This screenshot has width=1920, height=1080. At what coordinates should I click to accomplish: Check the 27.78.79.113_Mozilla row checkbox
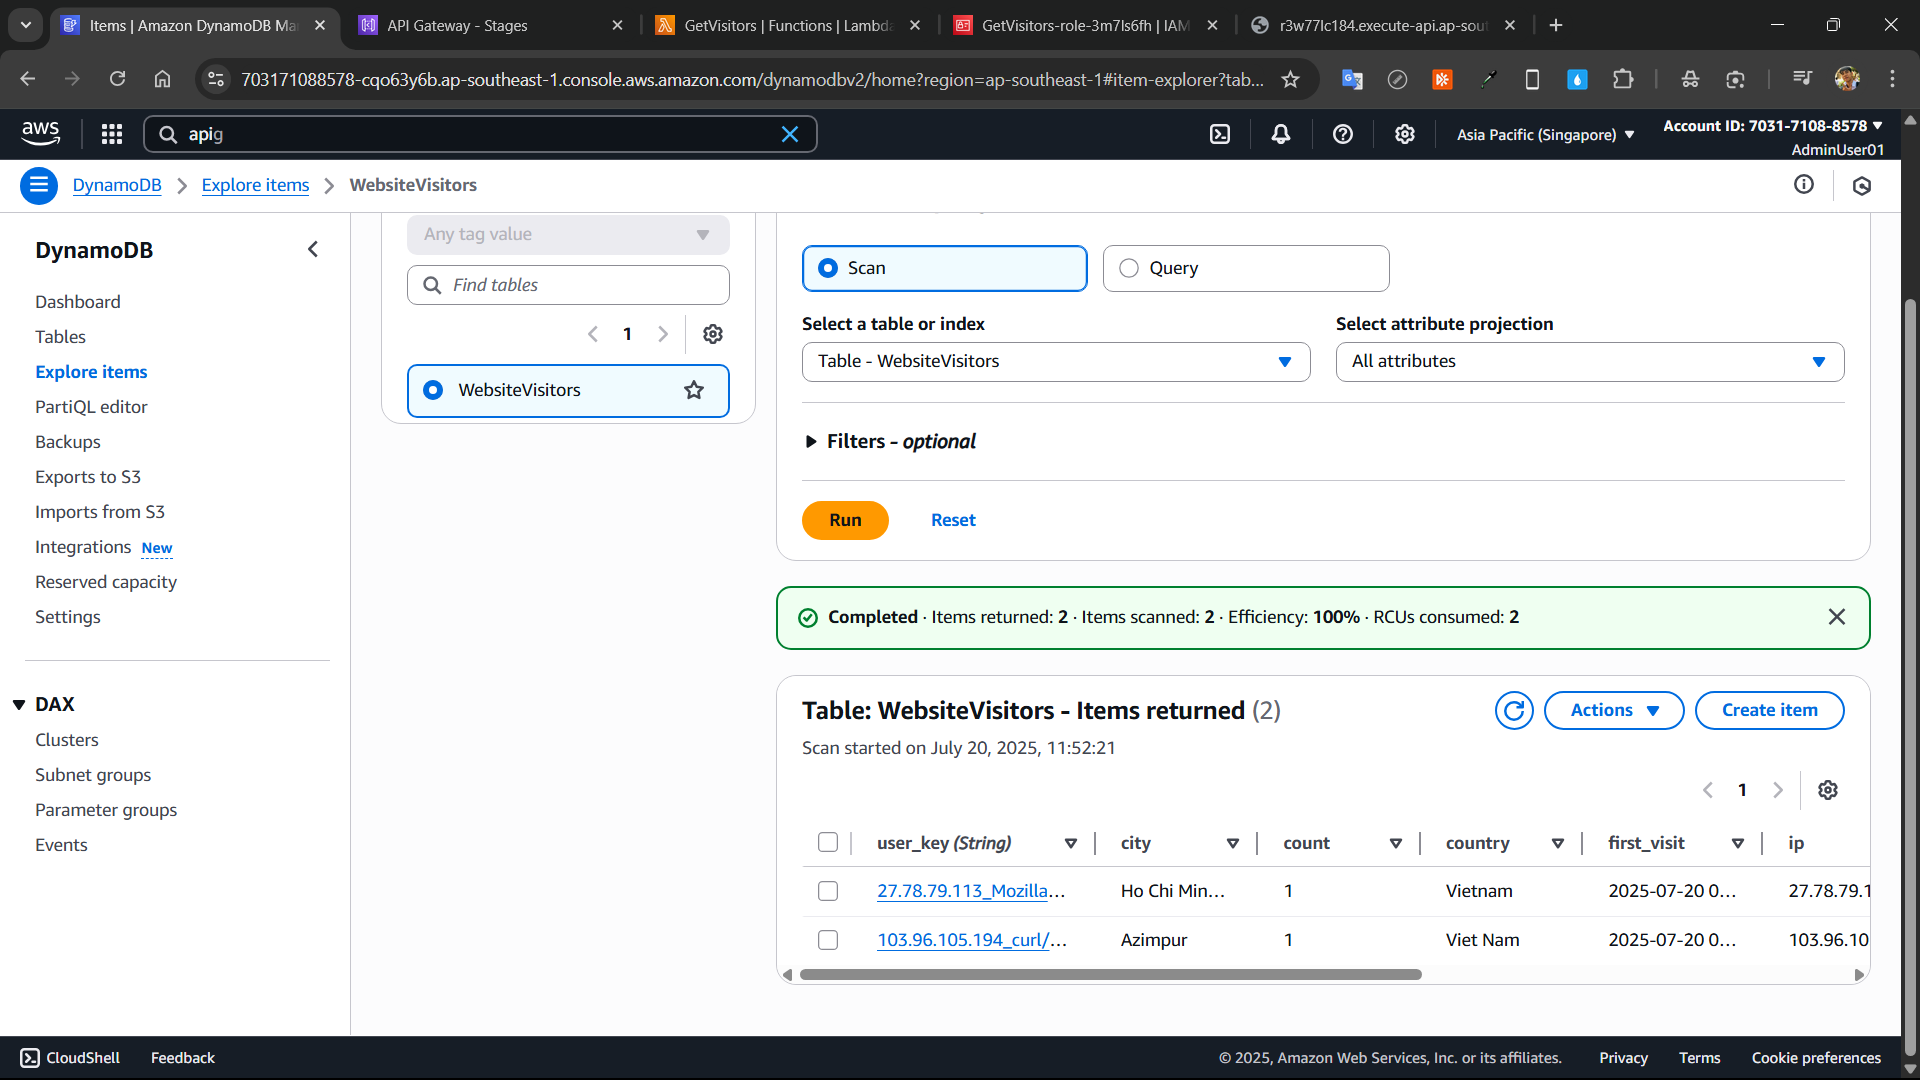point(828,891)
